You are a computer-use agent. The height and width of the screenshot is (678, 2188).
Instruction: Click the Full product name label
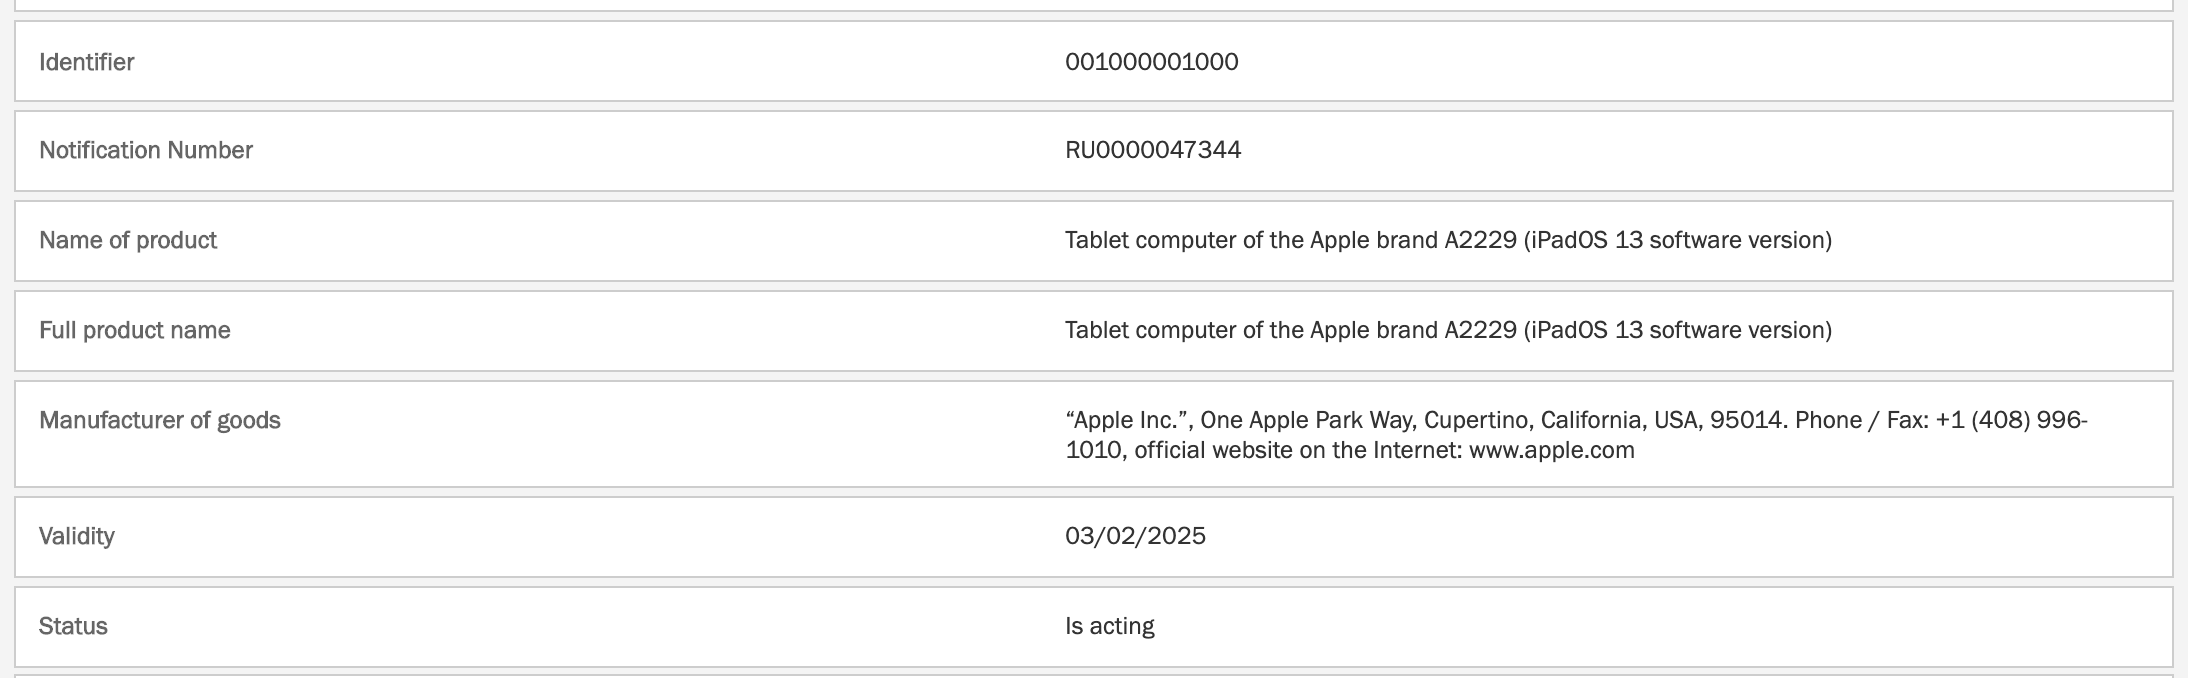pyautogui.click(x=135, y=330)
